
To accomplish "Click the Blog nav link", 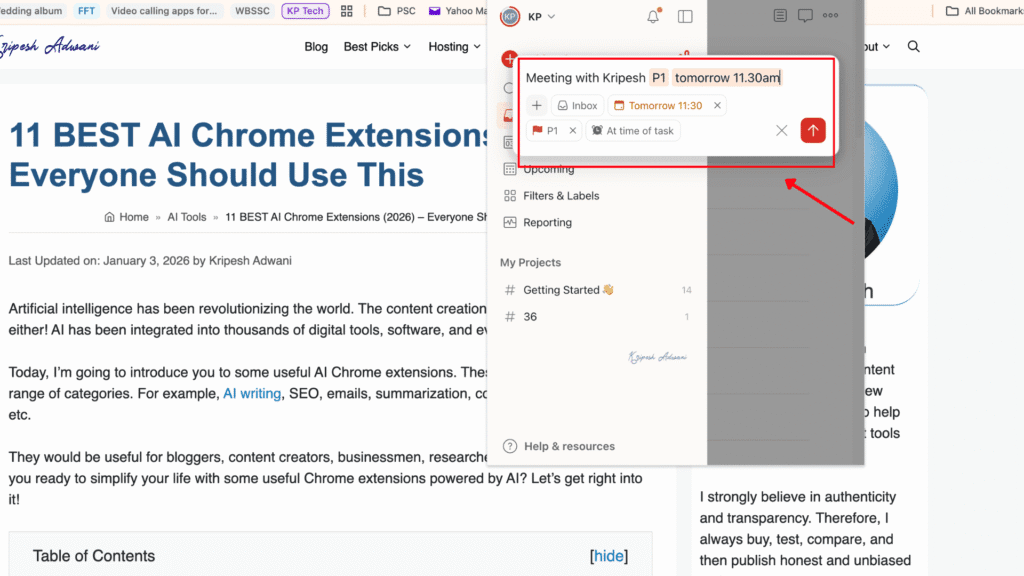I will [316, 47].
